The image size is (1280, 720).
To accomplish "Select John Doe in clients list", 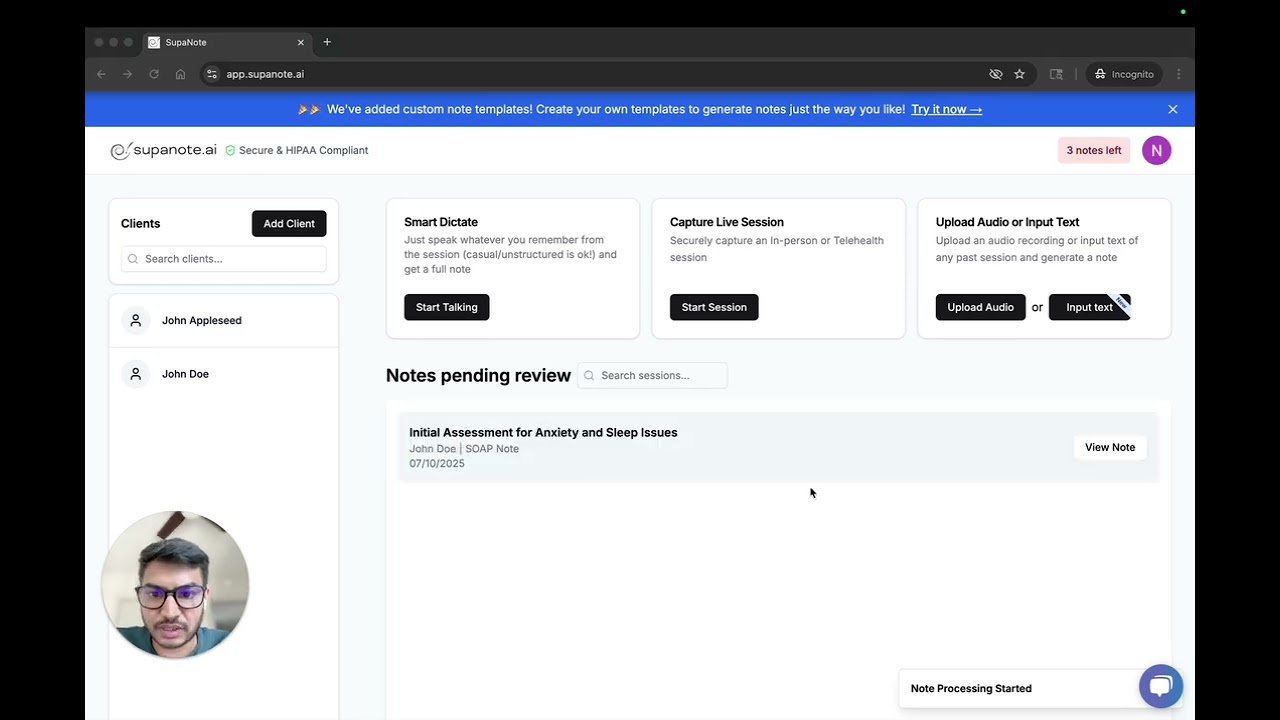I will pos(185,374).
